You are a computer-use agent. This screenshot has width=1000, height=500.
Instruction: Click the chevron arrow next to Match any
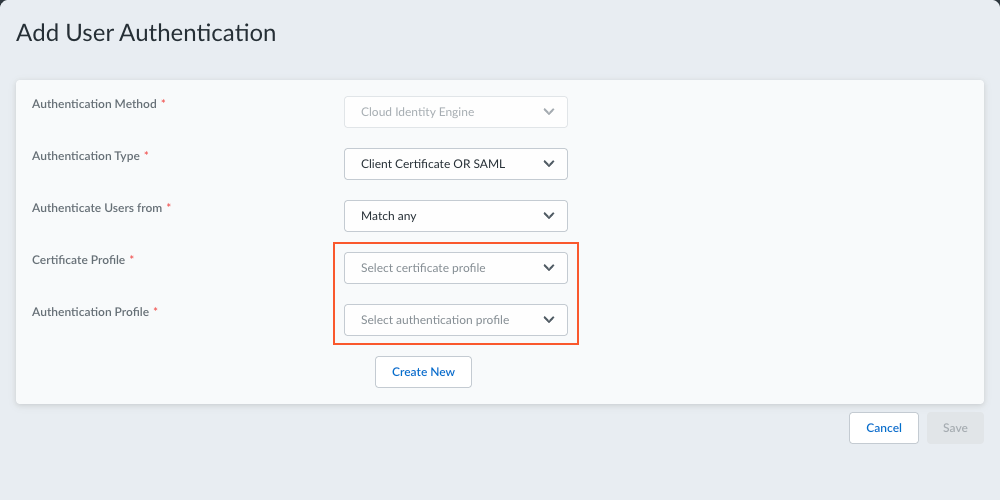(x=548, y=216)
